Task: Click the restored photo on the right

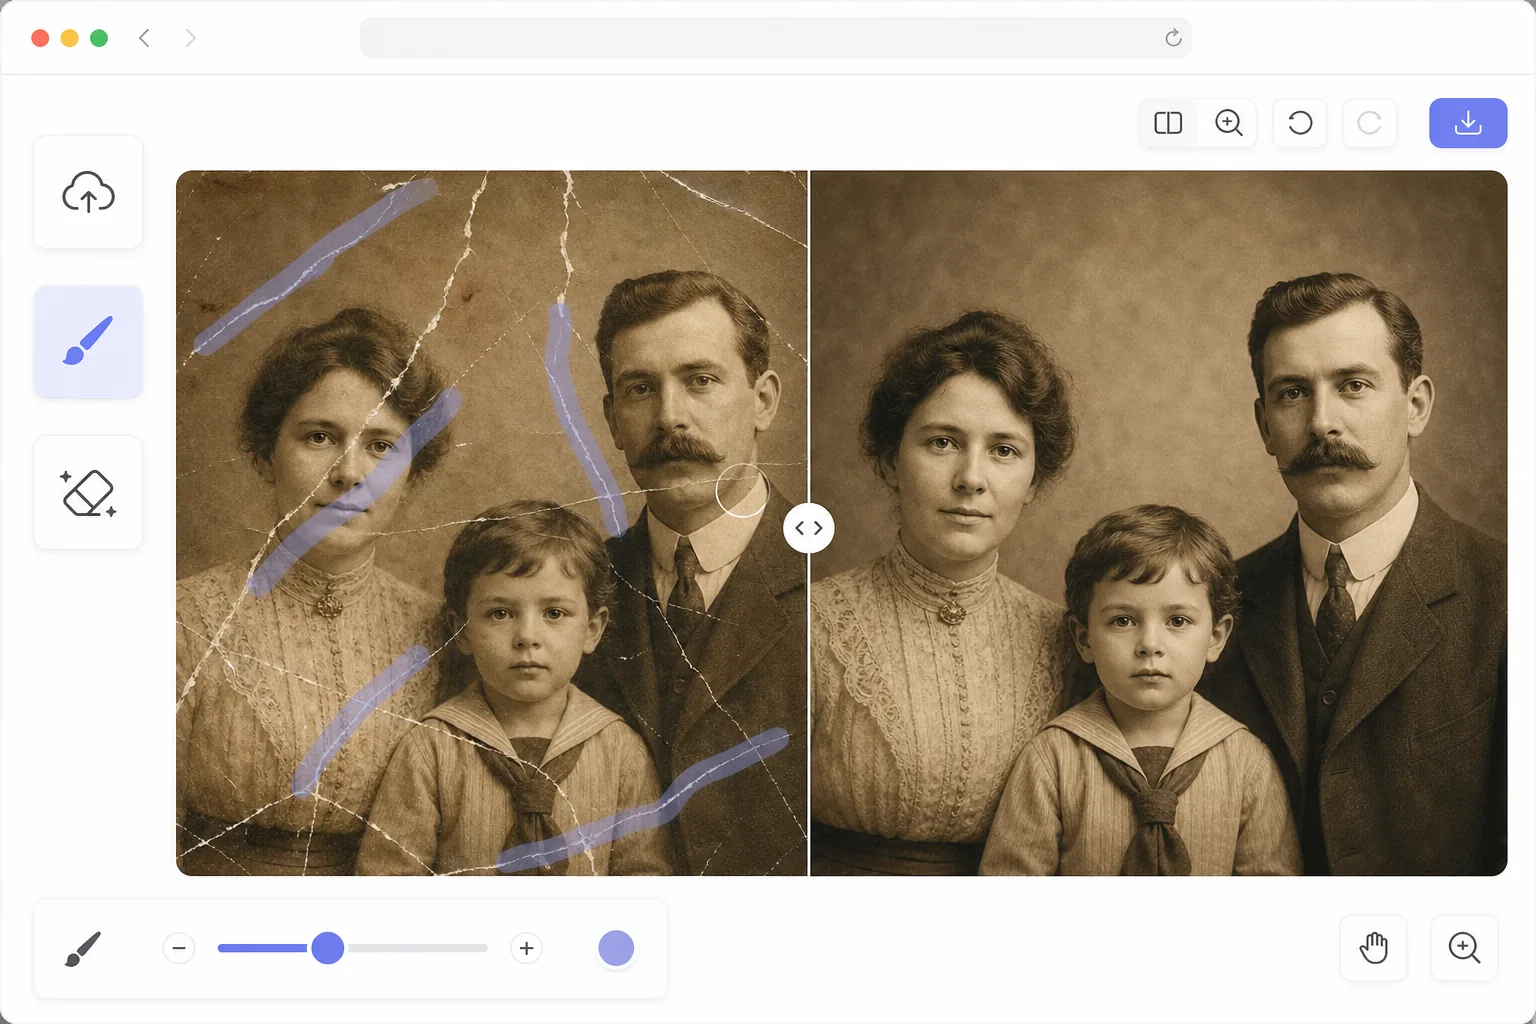Action: (x=1158, y=523)
